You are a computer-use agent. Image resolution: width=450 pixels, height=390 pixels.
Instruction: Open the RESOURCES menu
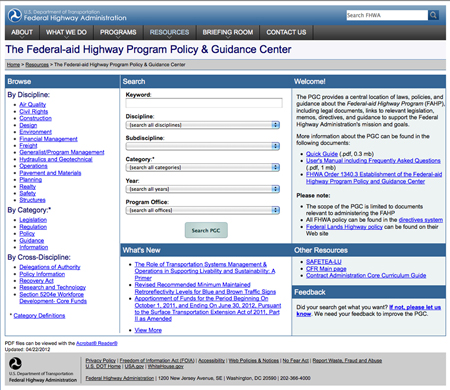click(x=169, y=32)
